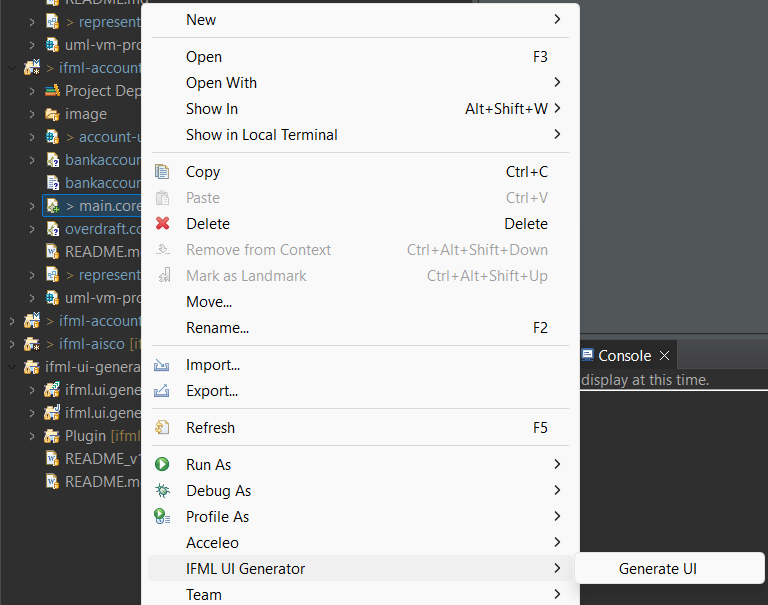Close the Console tab
This screenshot has height=605, width=768.
pyautogui.click(x=664, y=355)
